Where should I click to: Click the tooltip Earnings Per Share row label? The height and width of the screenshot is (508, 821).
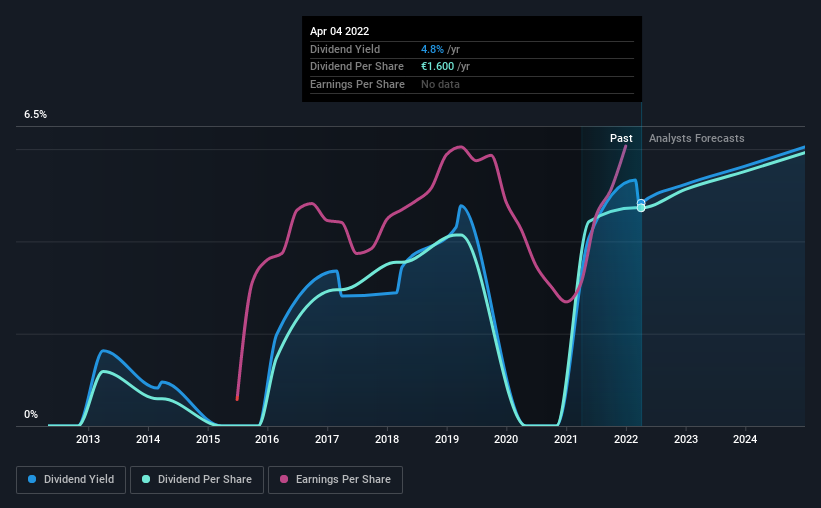pos(357,84)
